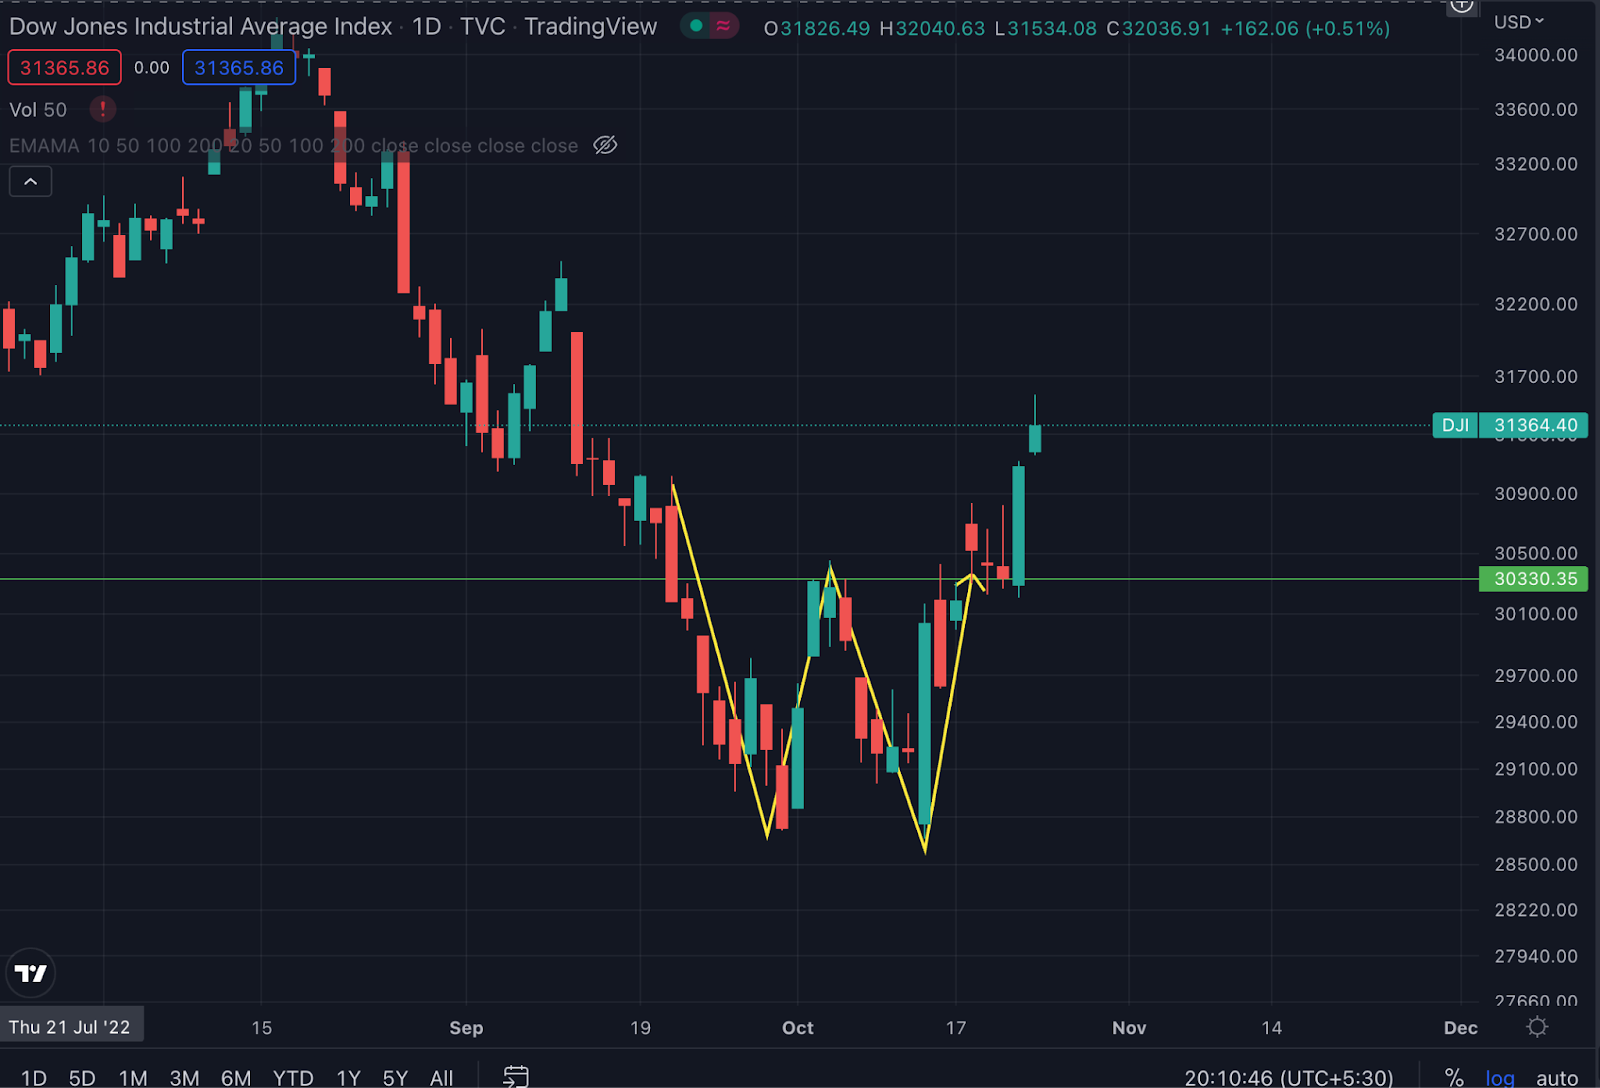The width and height of the screenshot is (1600, 1088).
Task: Select the All time range
Action: point(441,1078)
